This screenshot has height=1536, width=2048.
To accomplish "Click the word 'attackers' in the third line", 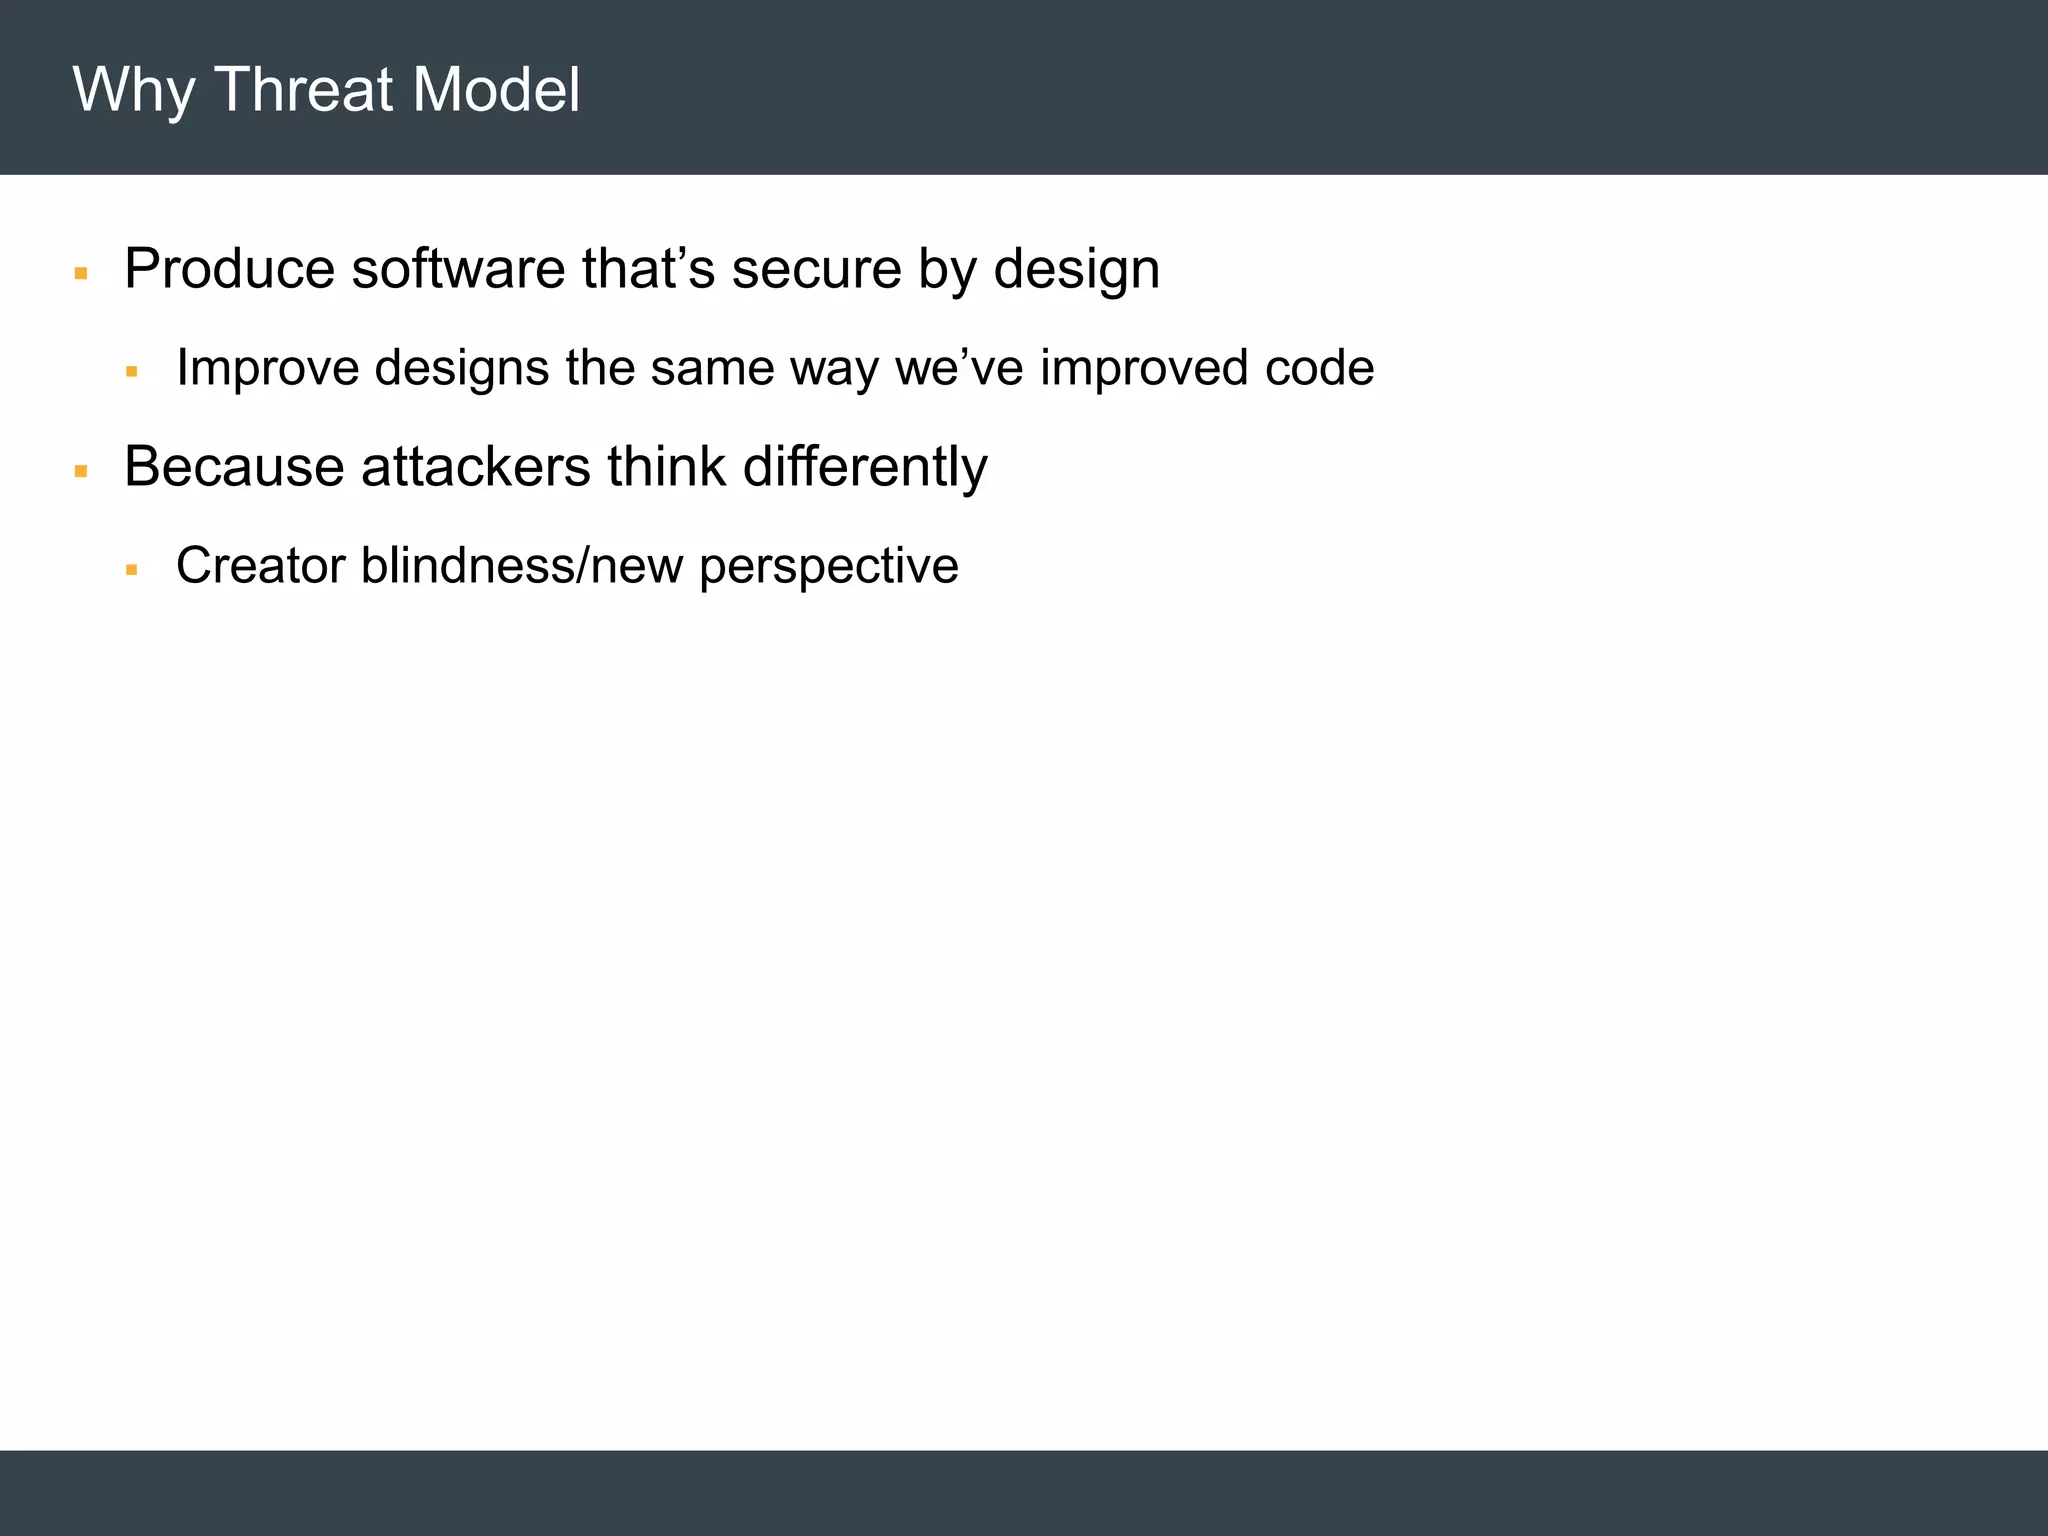I will pyautogui.click(x=475, y=467).
